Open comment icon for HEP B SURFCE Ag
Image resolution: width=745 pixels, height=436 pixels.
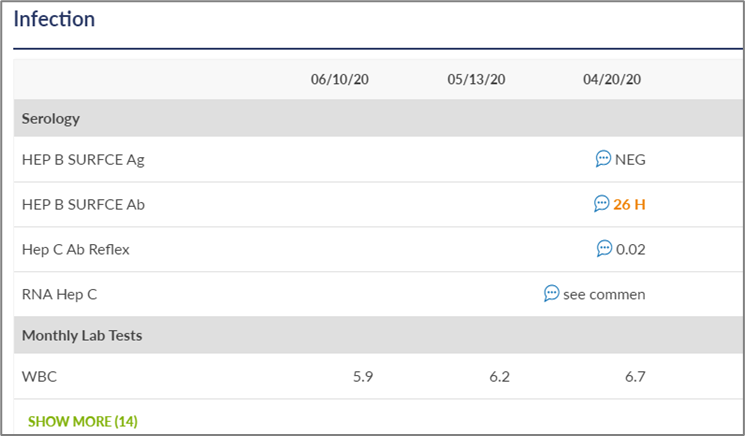603,159
